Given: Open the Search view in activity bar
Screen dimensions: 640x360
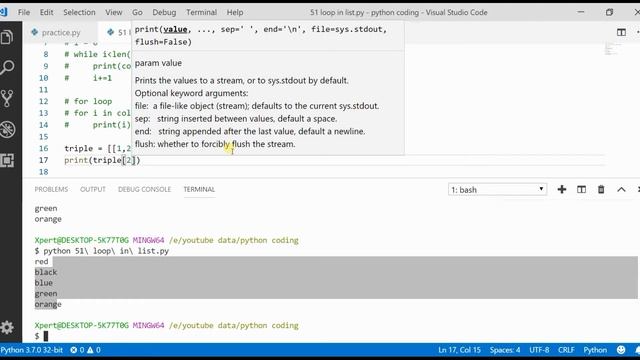Looking at the screenshot, I should 7,67.
